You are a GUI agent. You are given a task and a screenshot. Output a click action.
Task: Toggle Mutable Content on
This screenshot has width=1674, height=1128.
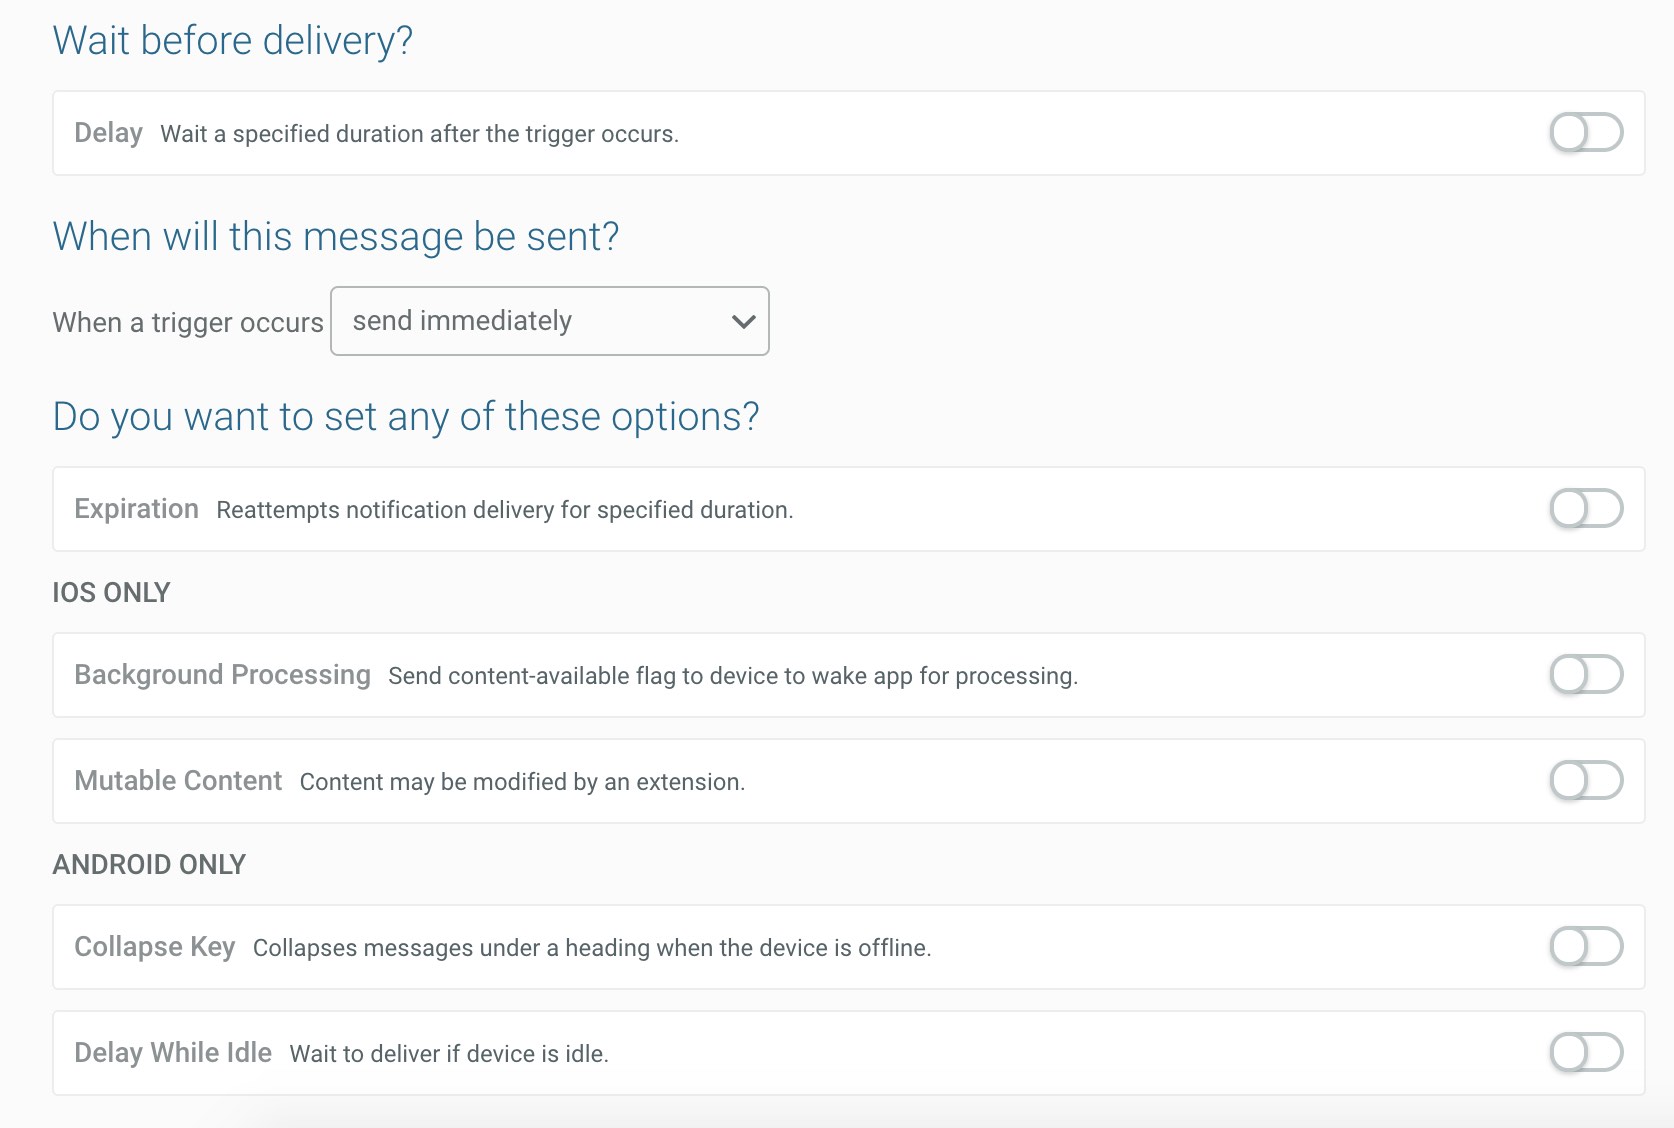(1586, 780)
